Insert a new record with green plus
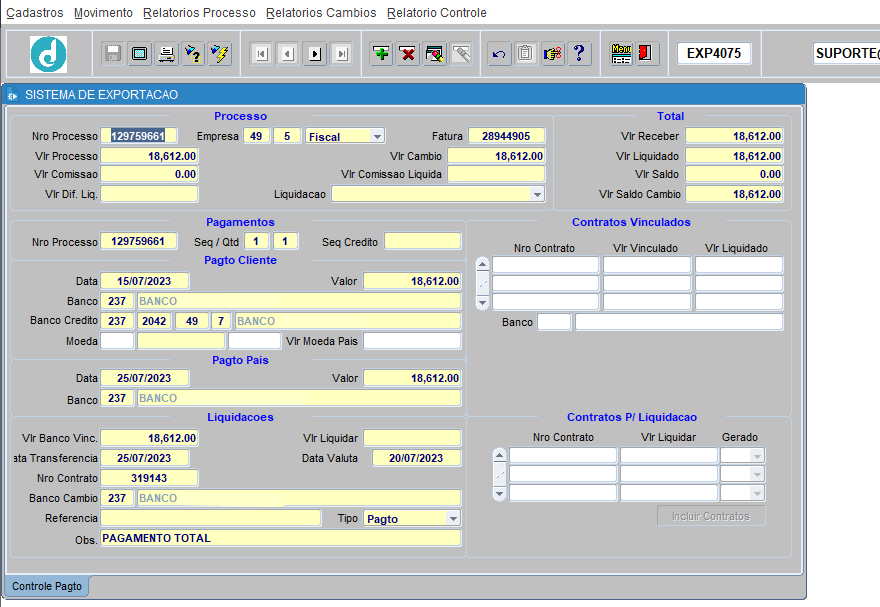Screen dimensions: 880x607 tap(382, 54)
